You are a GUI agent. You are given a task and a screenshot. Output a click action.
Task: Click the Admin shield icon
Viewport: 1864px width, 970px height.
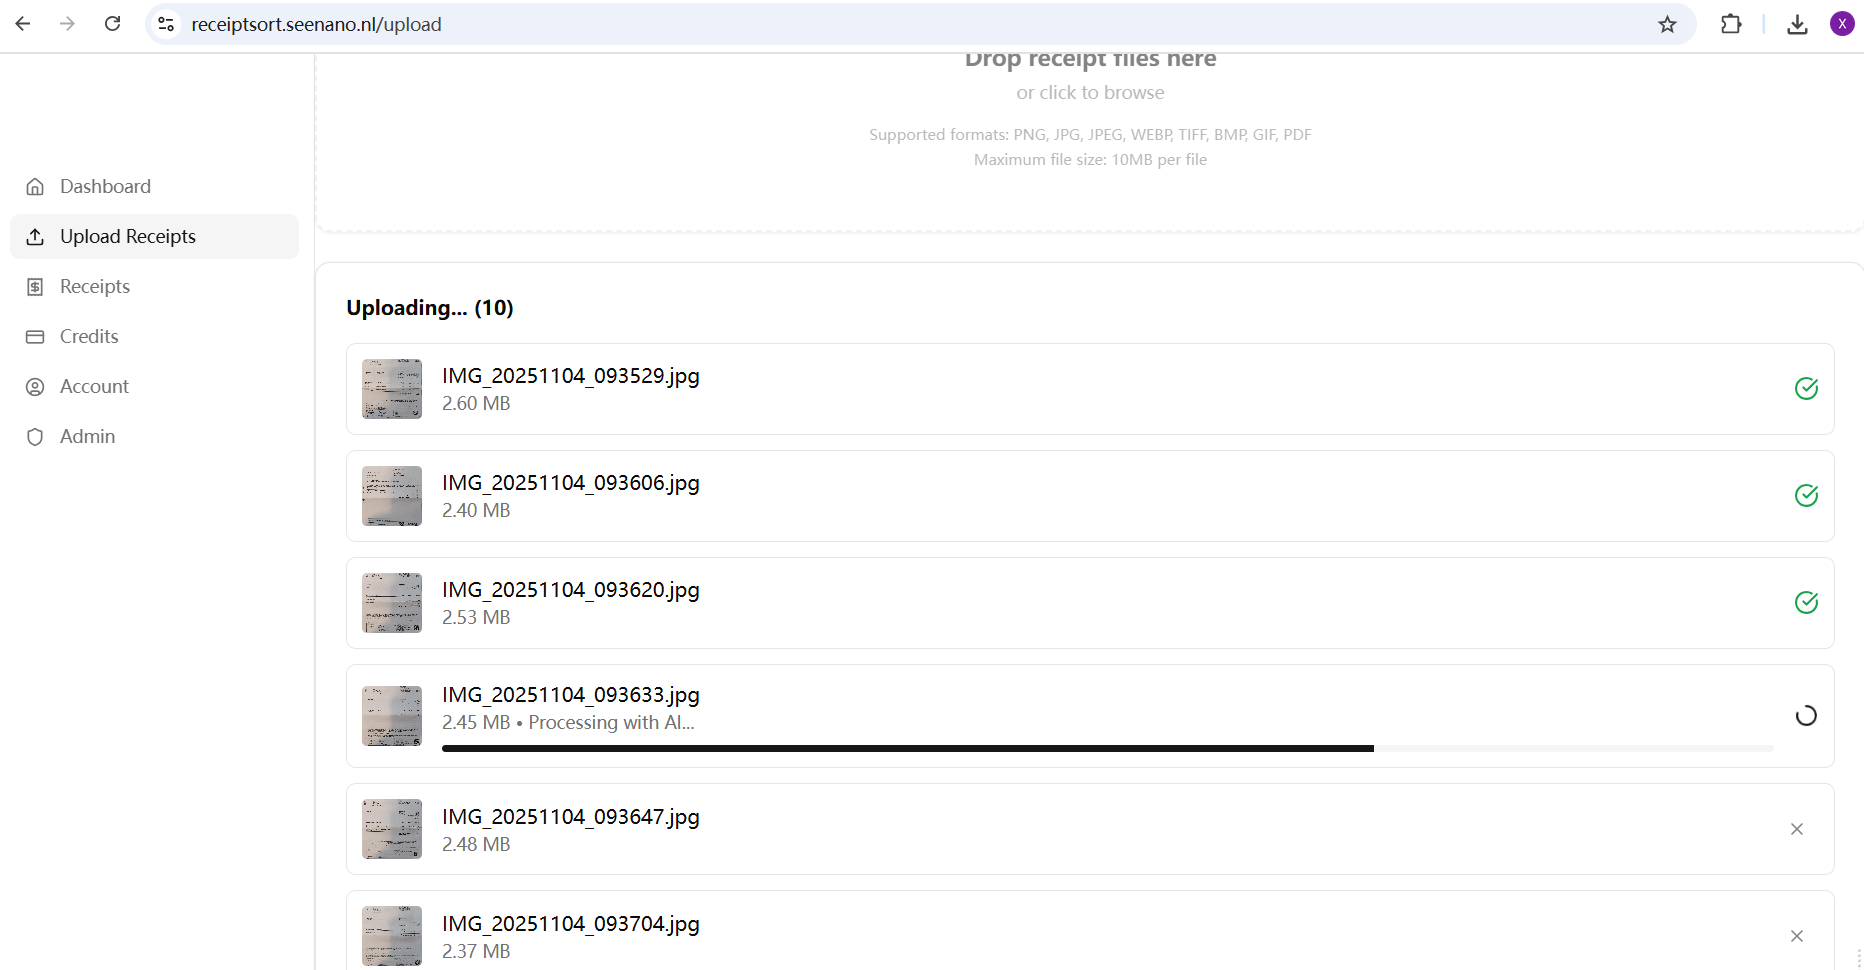coord(35,436)
